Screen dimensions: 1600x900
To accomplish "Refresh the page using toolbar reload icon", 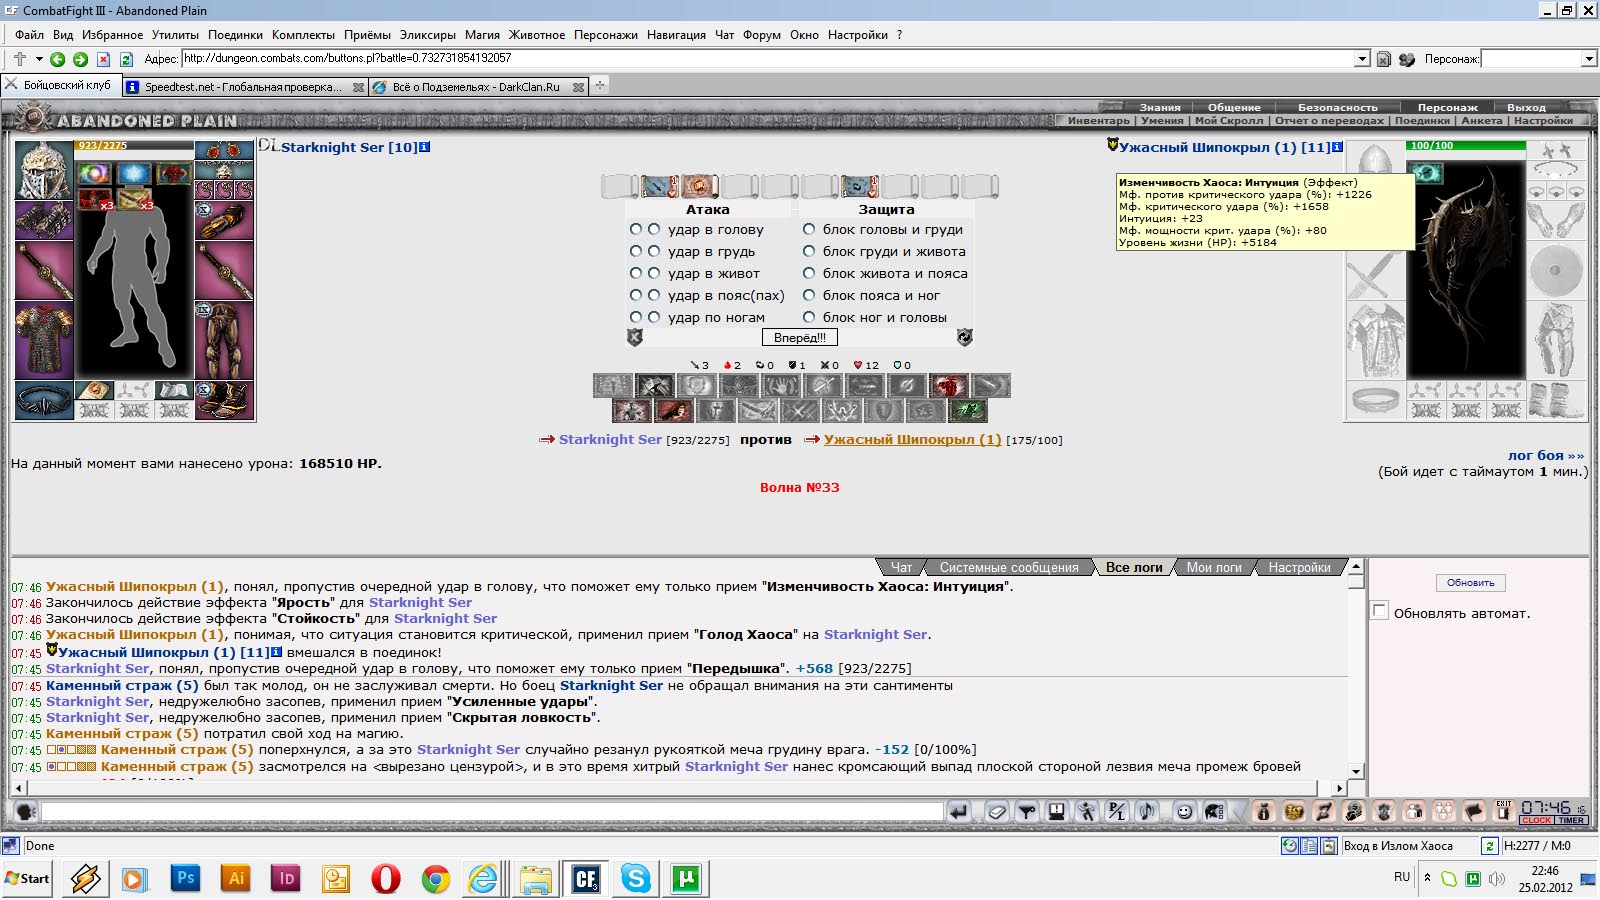I will point(126,59).
